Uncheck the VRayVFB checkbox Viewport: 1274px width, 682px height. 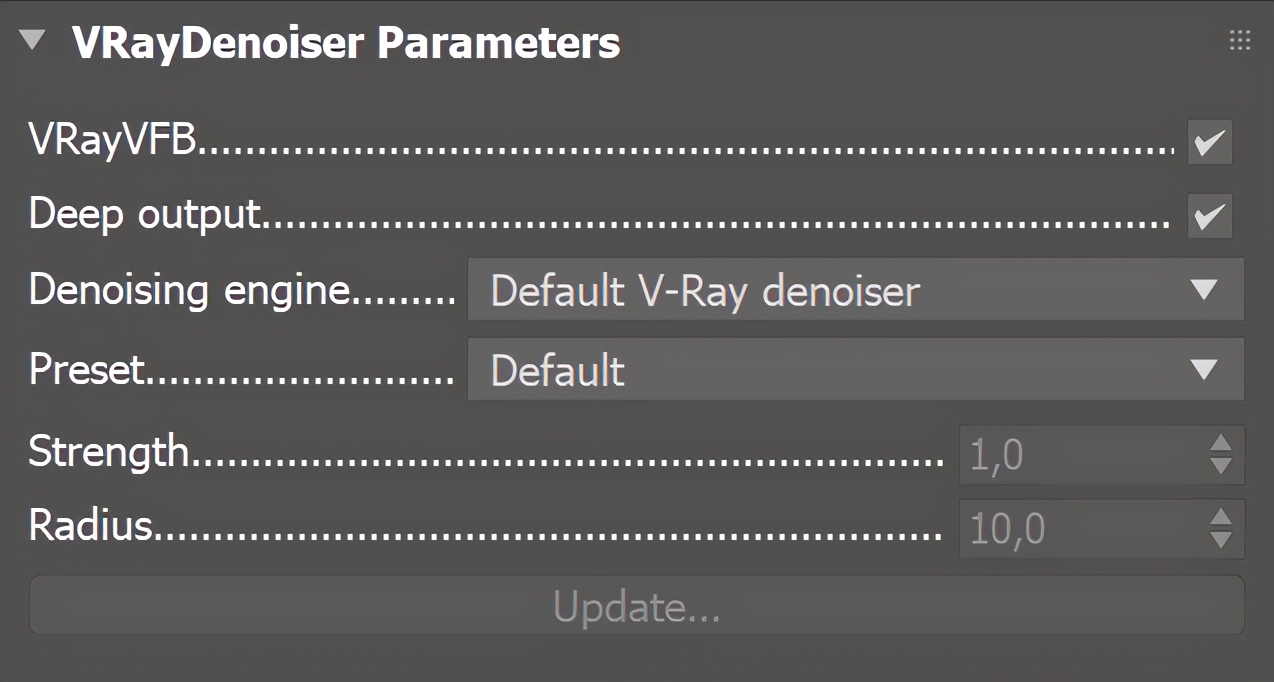pos(1210,142)
